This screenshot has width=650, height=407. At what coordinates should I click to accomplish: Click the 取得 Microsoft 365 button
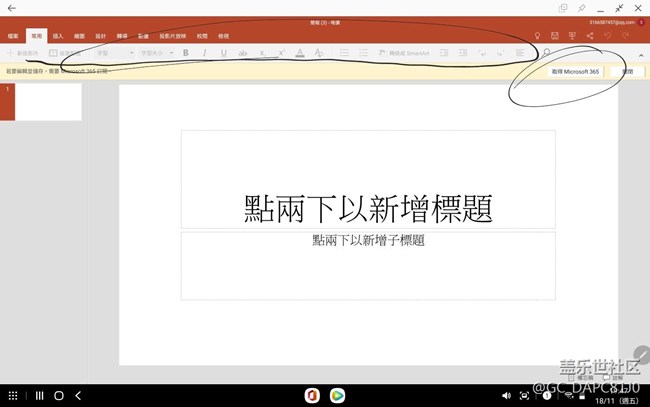574,72
